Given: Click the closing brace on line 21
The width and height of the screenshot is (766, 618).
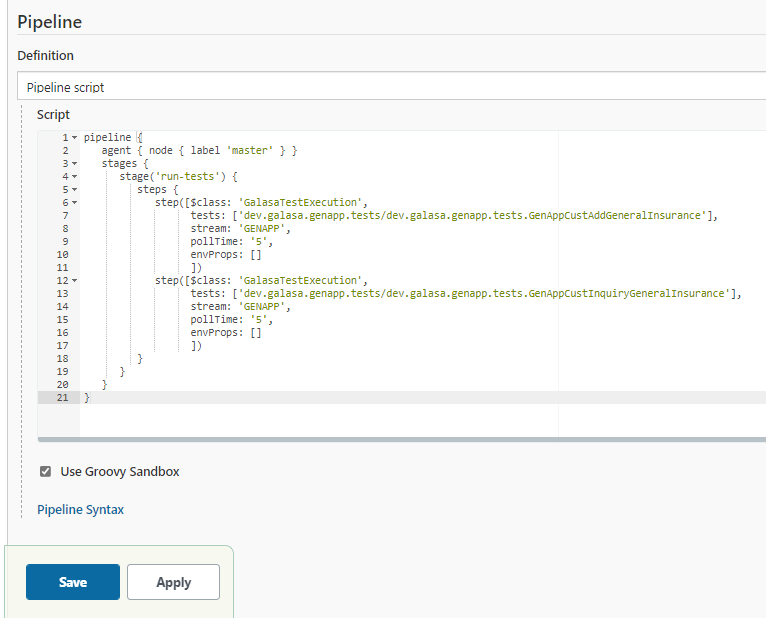Looking at the screenshot, I should point(87,398).
